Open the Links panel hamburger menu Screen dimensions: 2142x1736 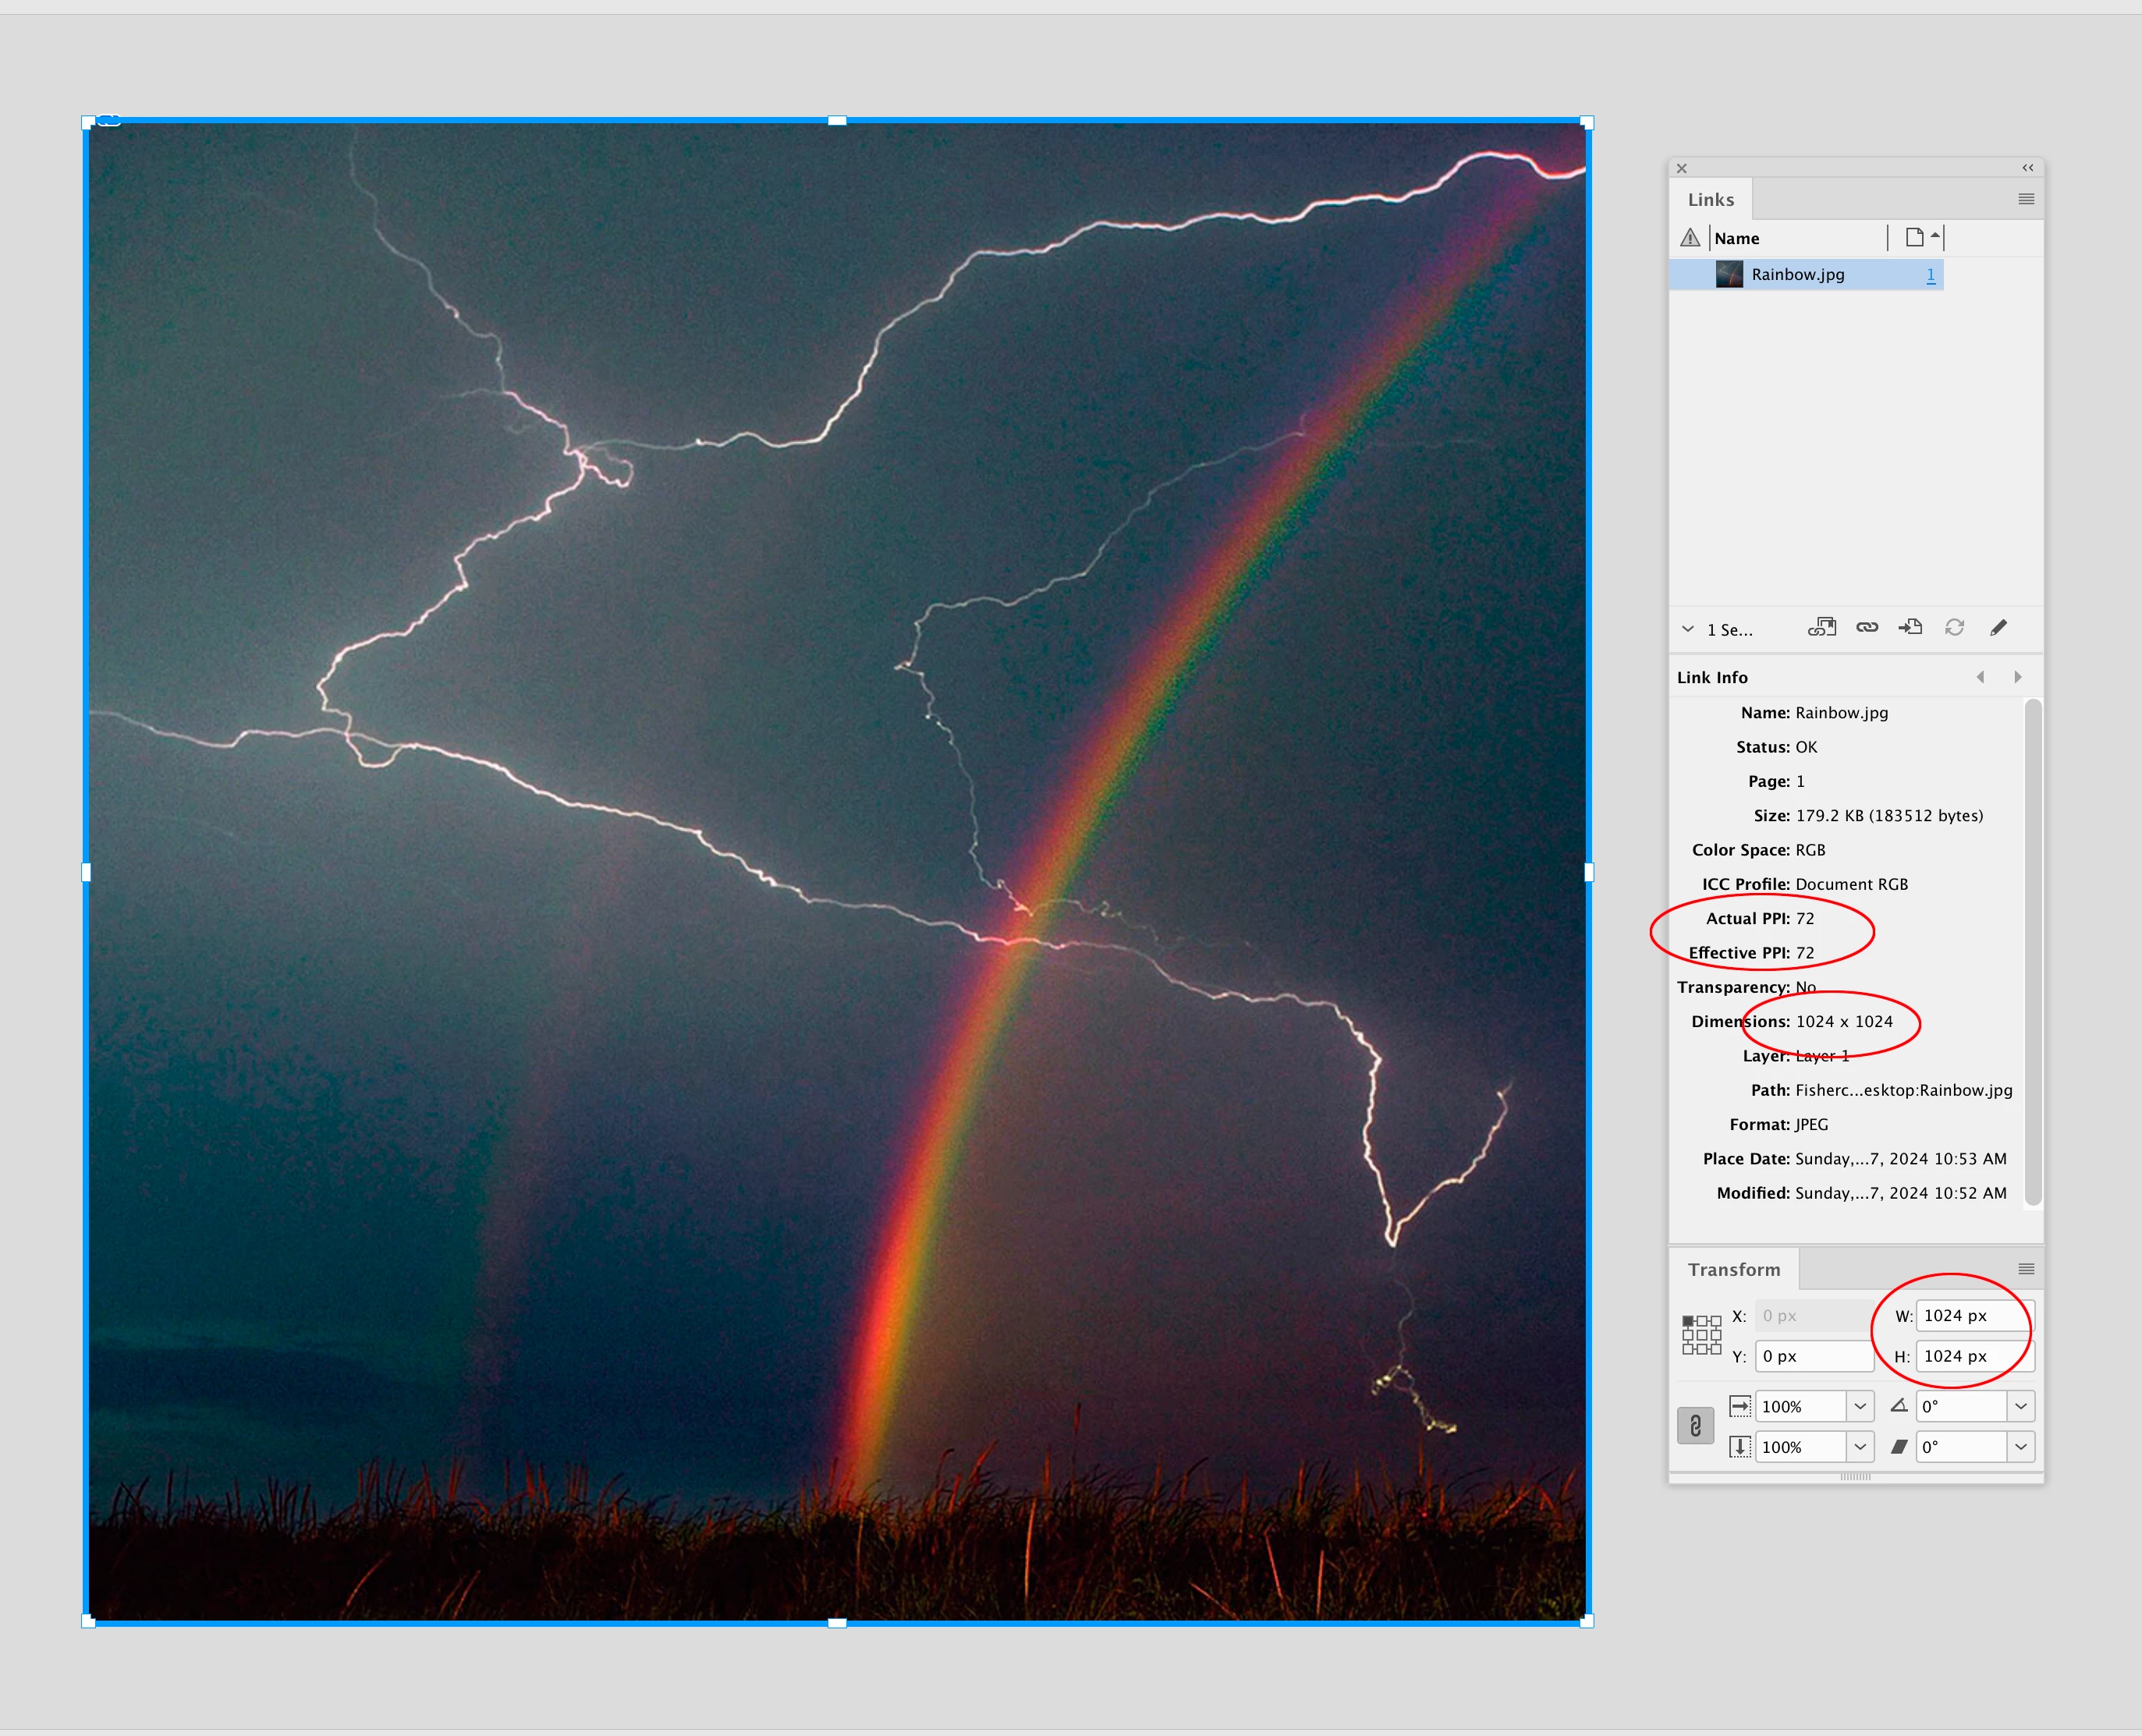pyautogui.click(x=2026, y=199)
